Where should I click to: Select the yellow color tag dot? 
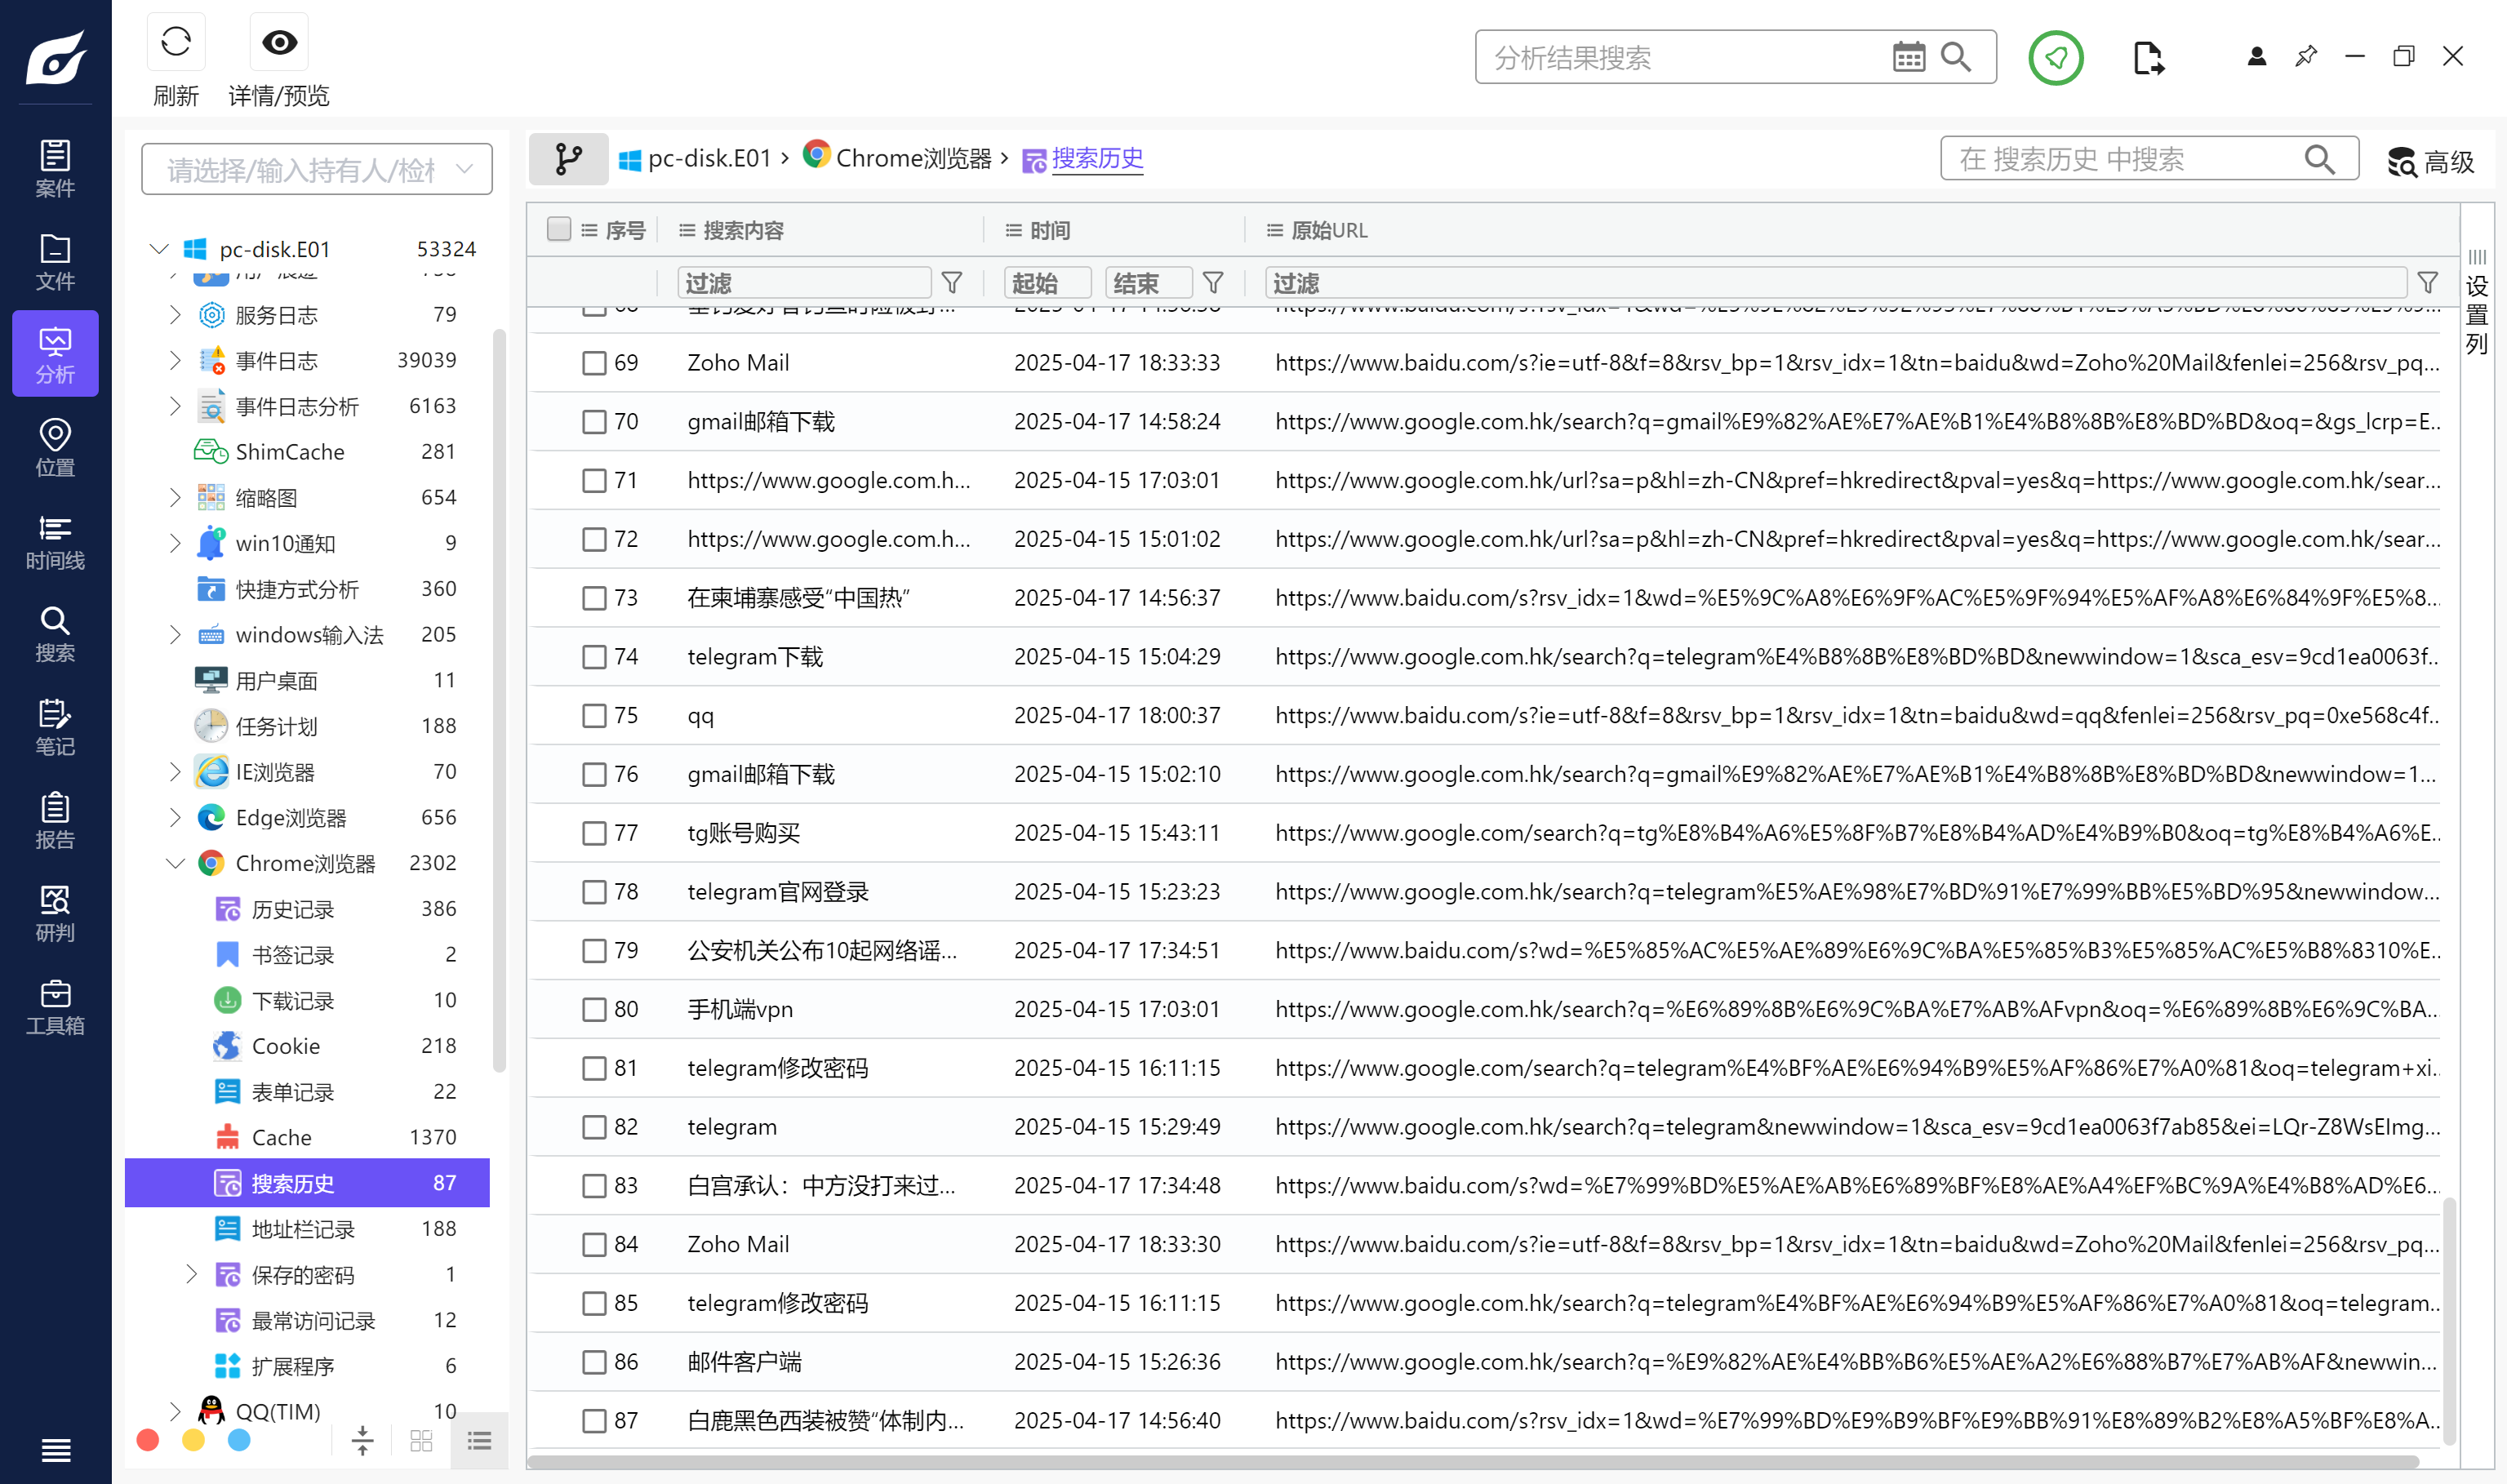pyautogui.click(x=193, y=1440)
